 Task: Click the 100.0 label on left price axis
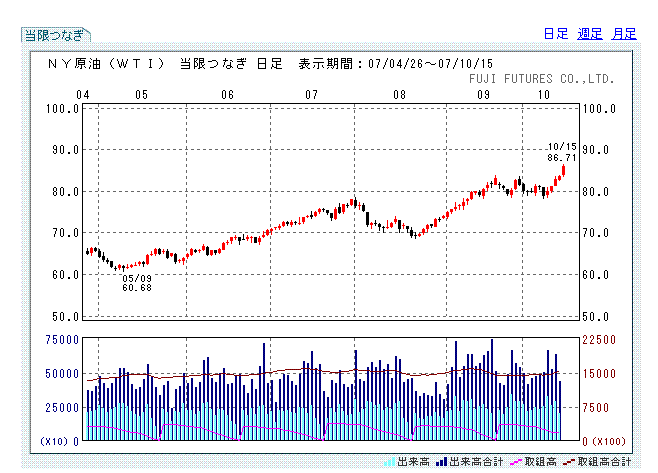click(x=65, y=108)
